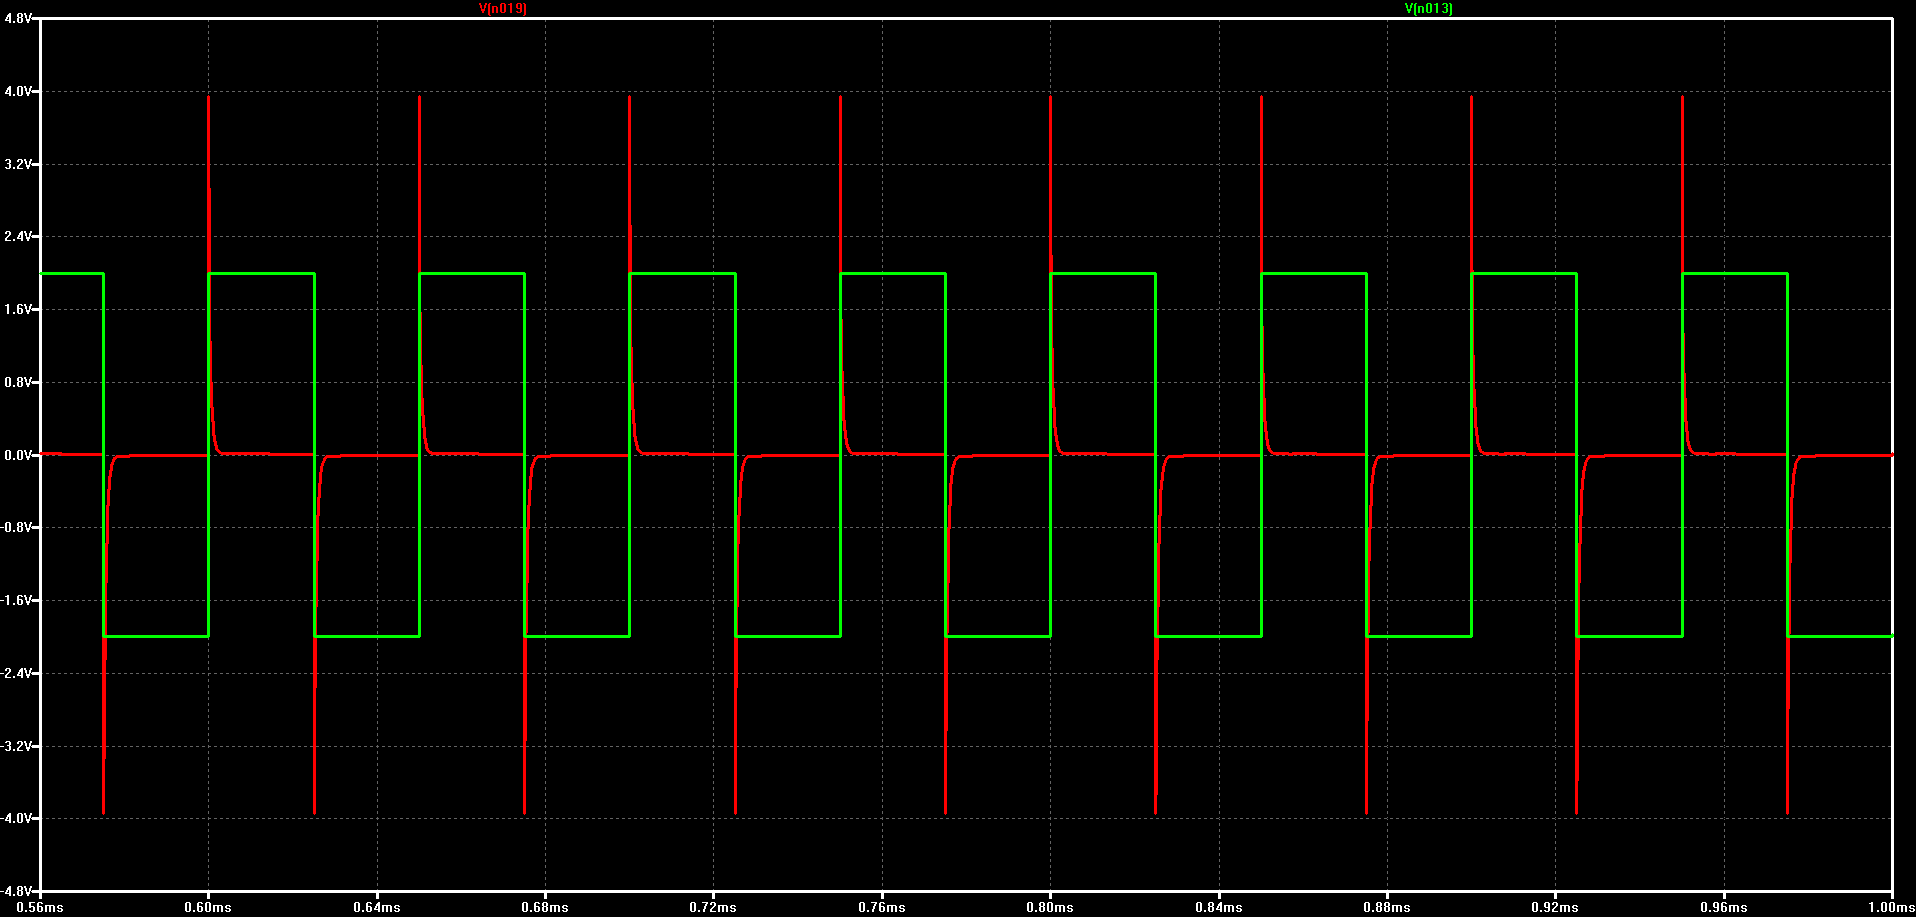The height and width of the screenshot is (917, 1916).
Task: Click the red V(n019) trace label
Action: point(502,8)
